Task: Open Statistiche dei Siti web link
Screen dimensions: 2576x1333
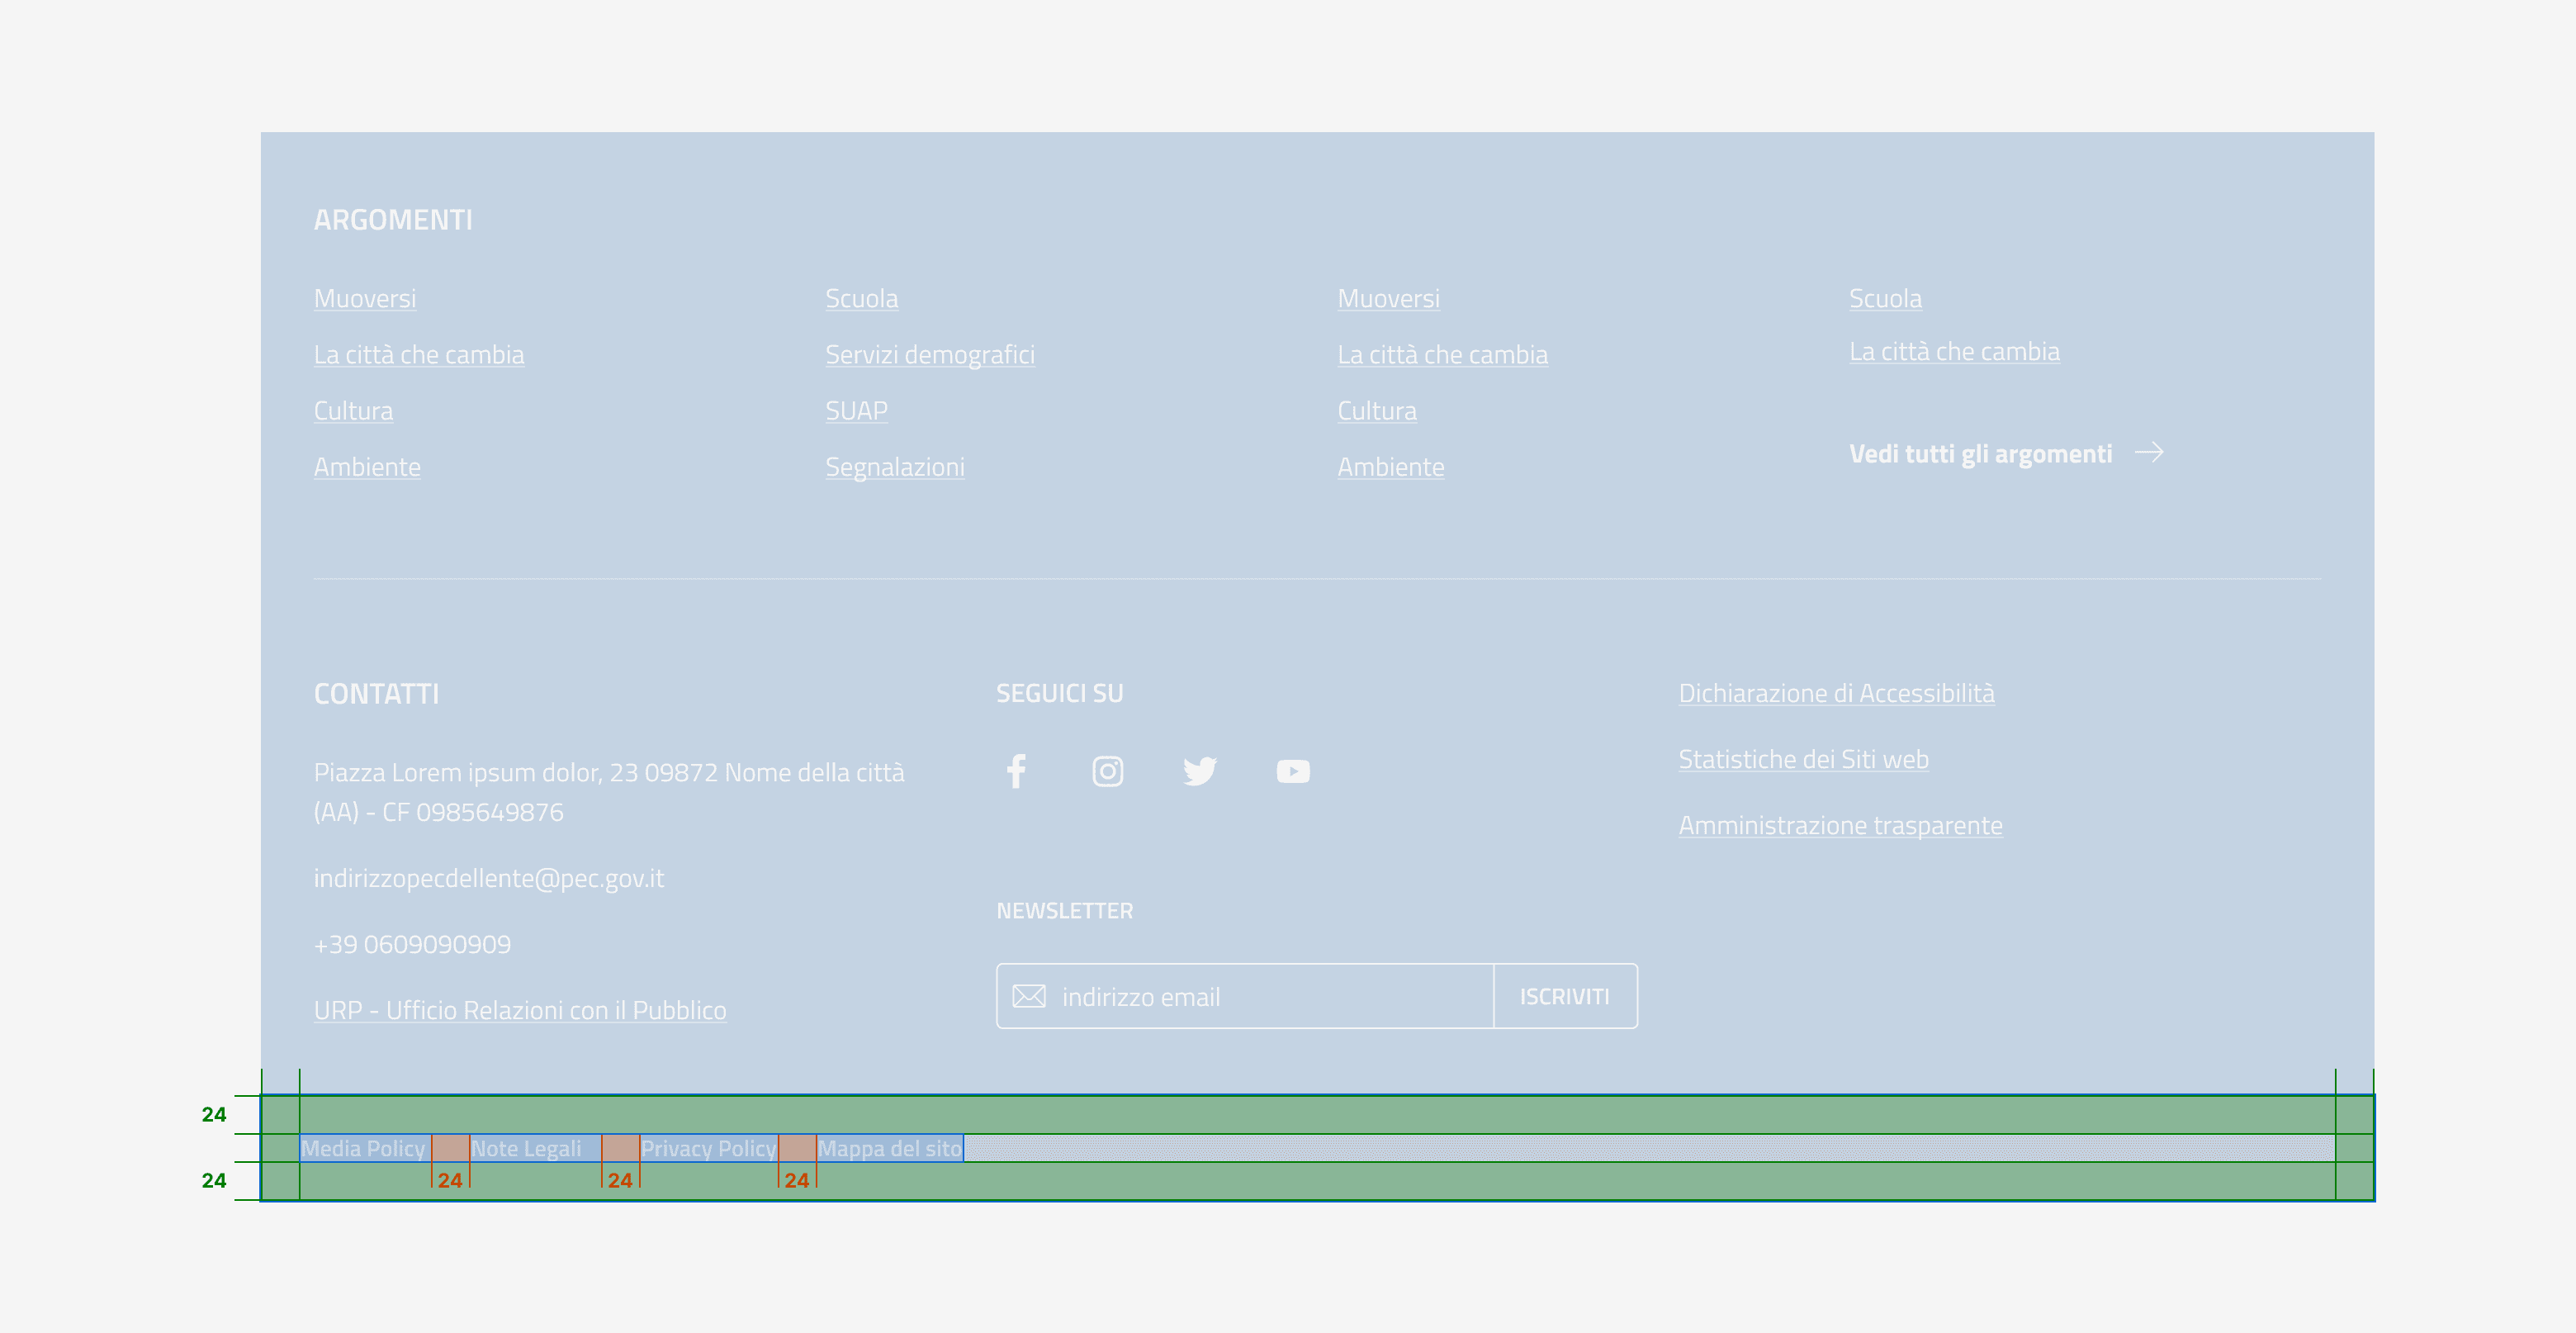Action: pyautogui.click(x=1803, y=759)
